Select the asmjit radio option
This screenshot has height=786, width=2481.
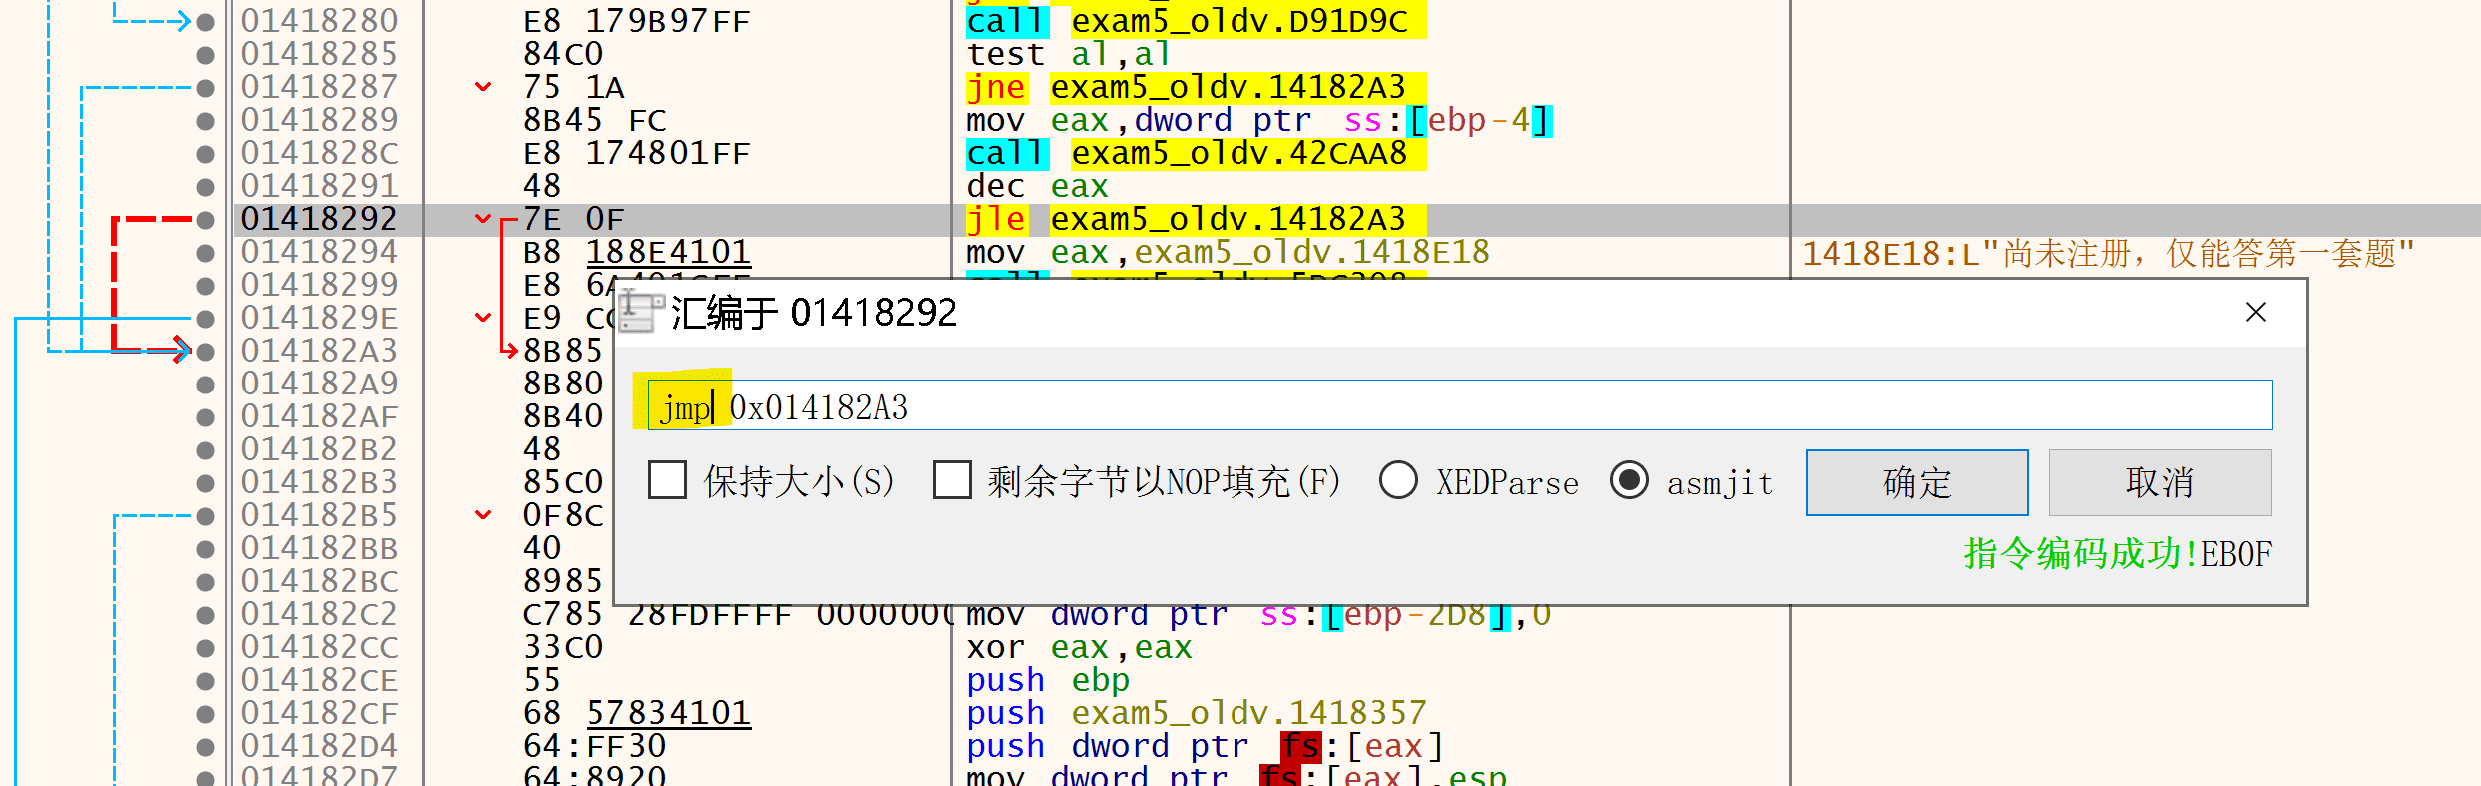click(1629, 480)
